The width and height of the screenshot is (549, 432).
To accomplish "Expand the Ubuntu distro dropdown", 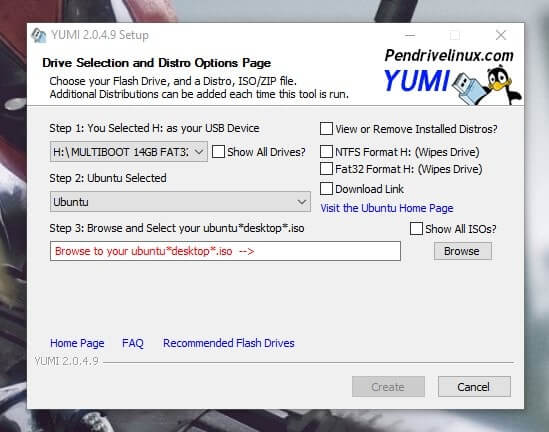I will (x=180, y=202).
